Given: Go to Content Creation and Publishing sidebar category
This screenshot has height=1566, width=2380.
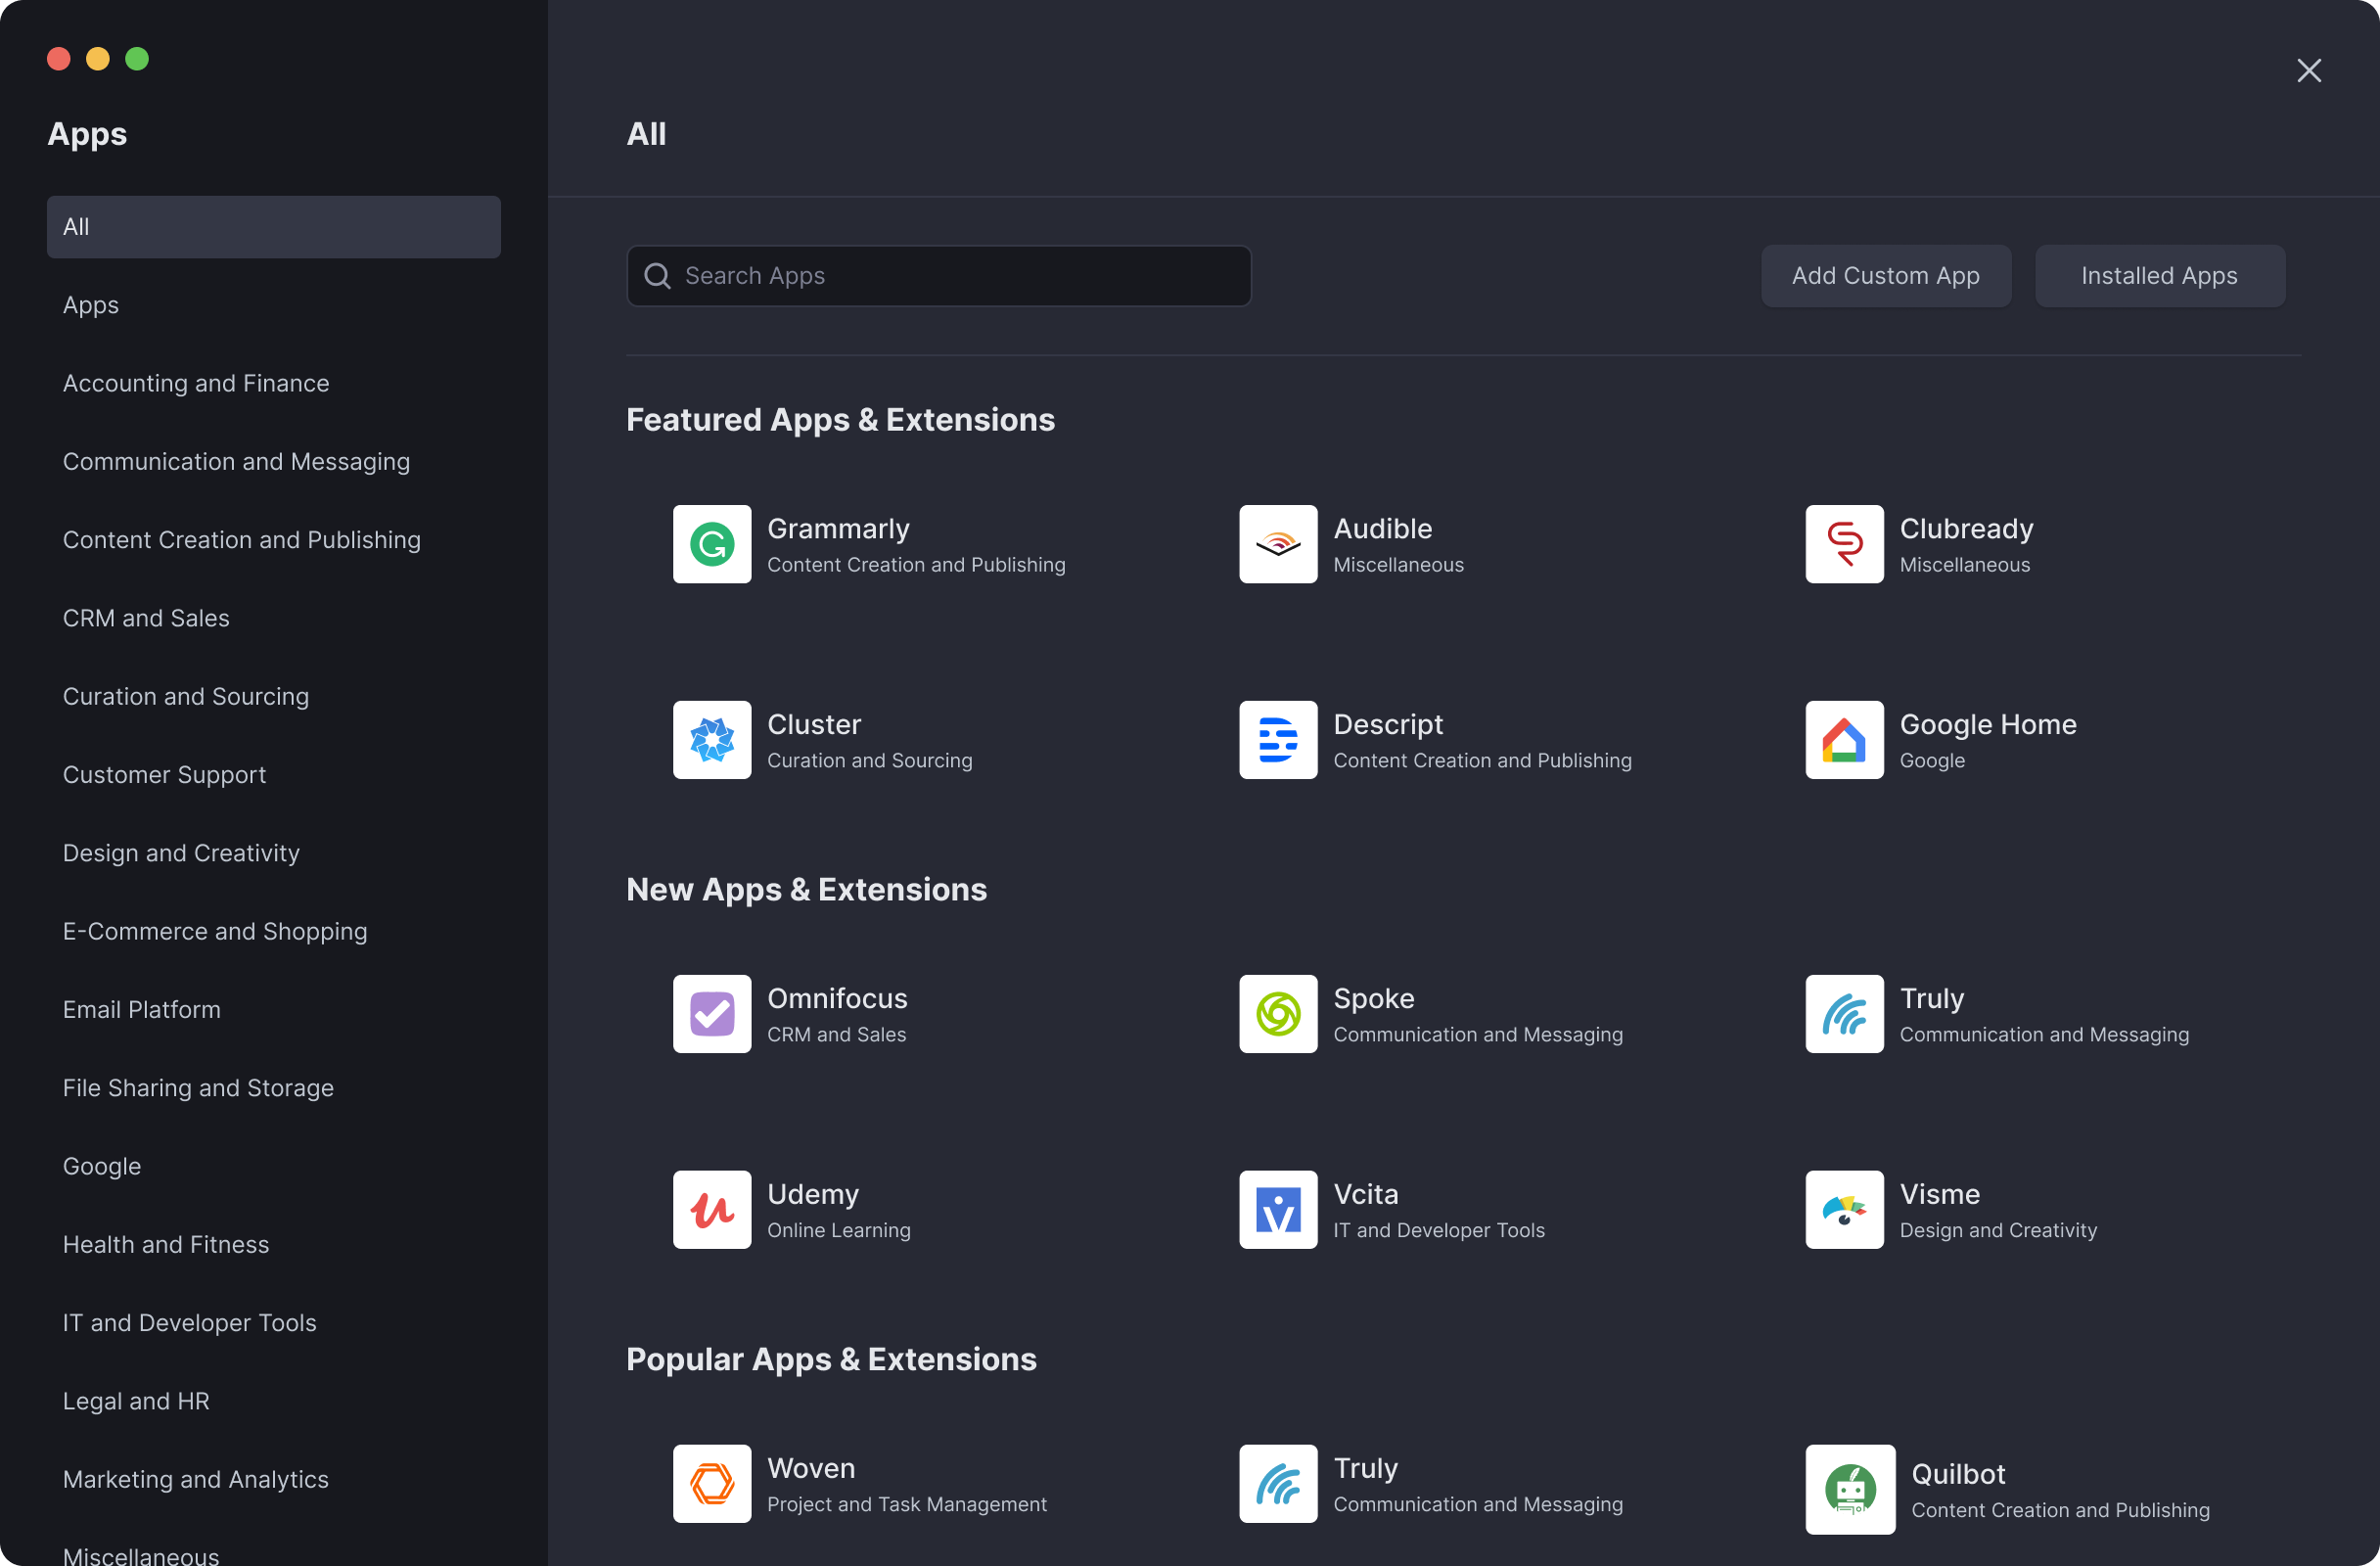Looking at the screenshot, I should click(x=274, y=540).
